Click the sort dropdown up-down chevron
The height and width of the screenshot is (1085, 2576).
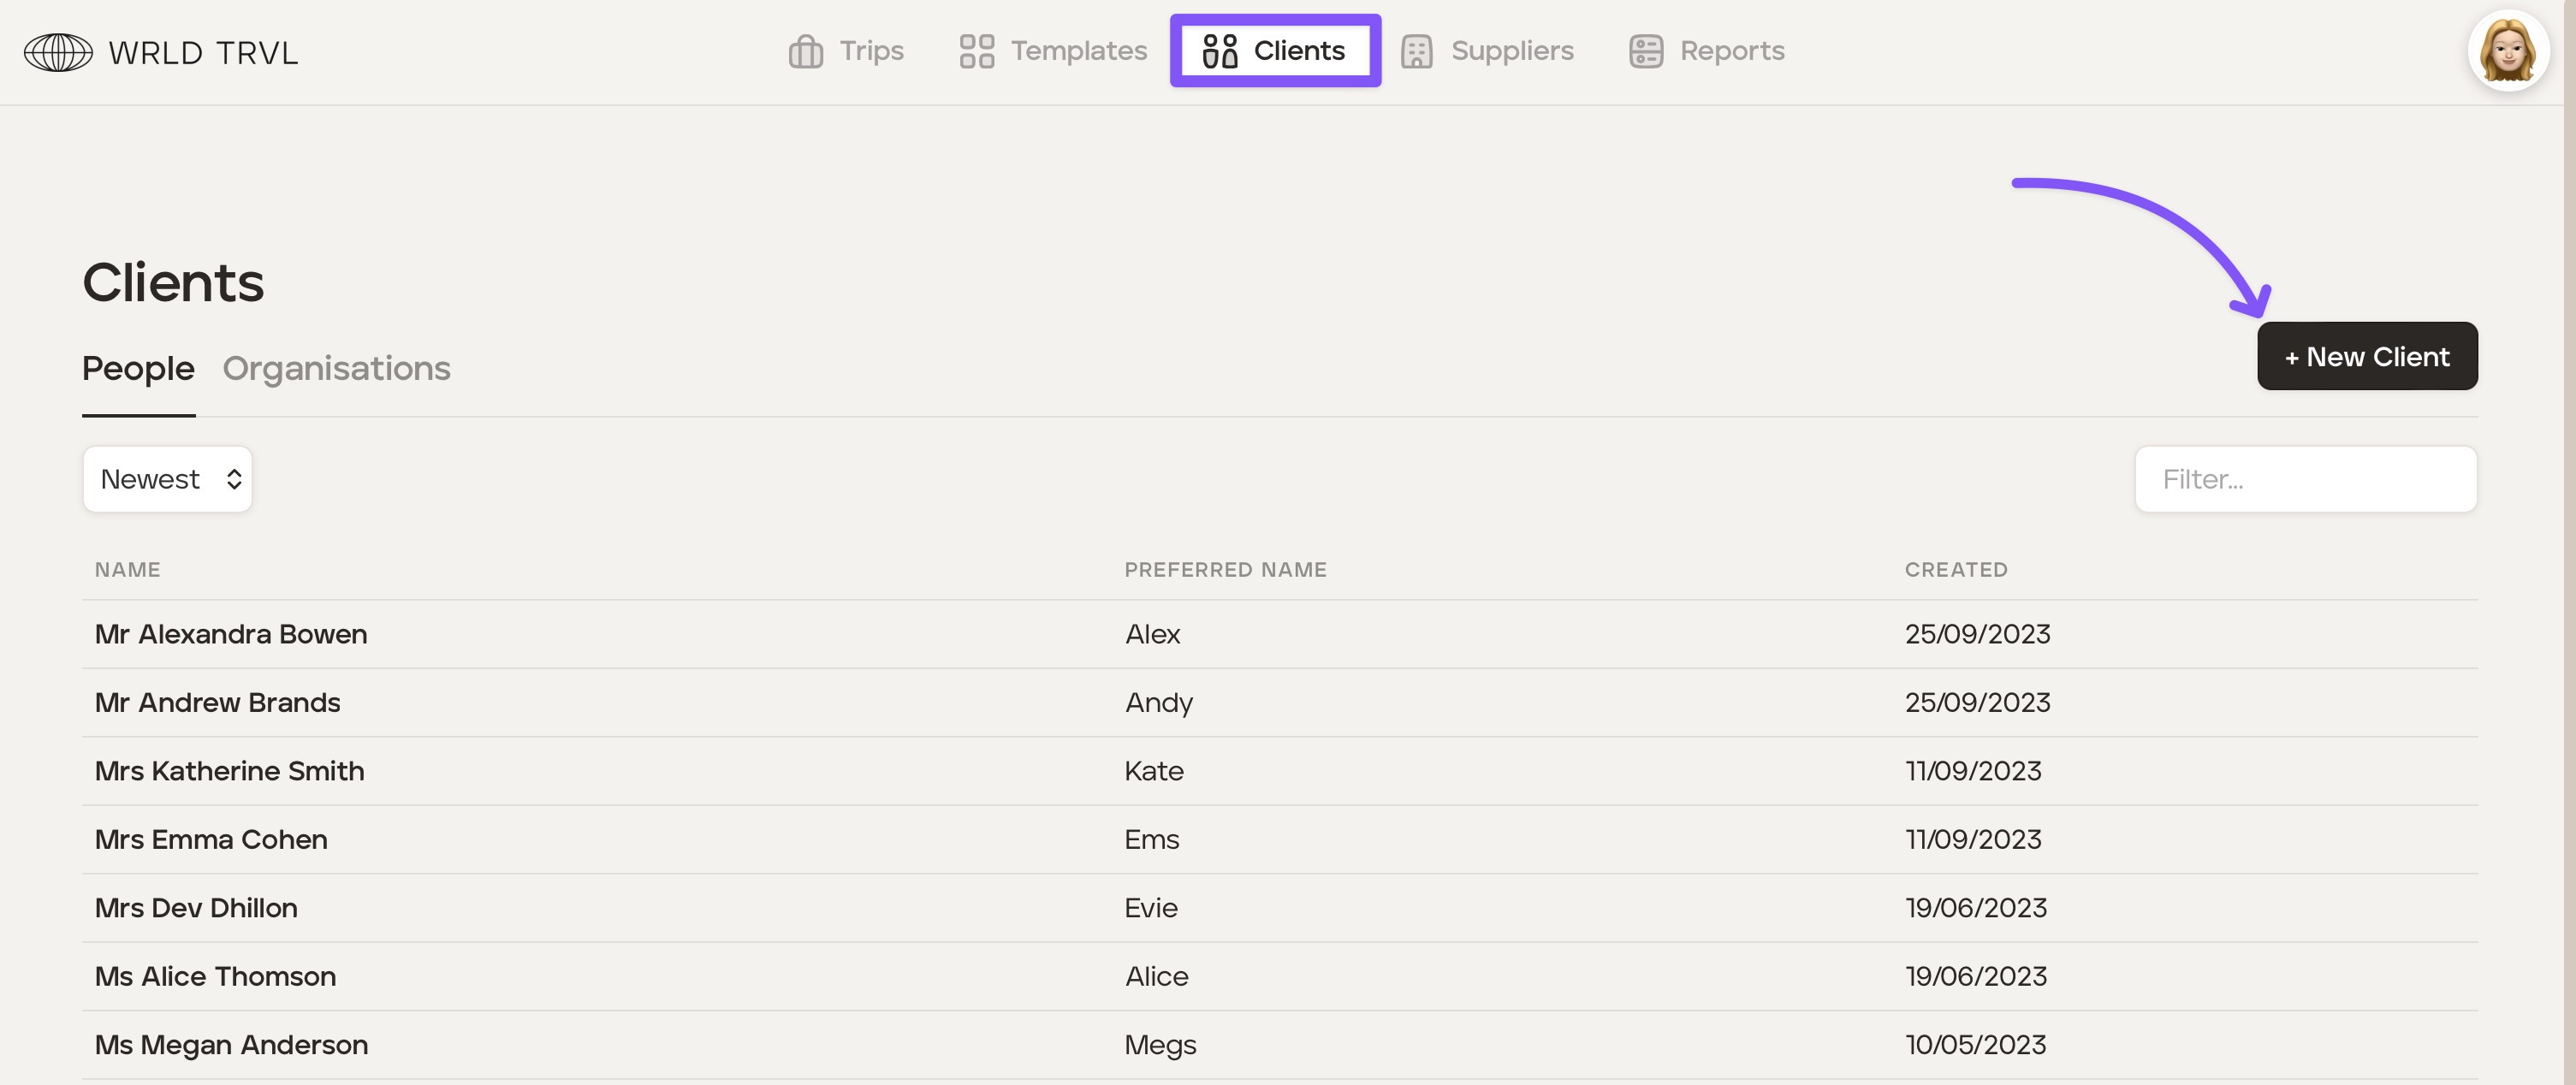click(x=234, y=479)
